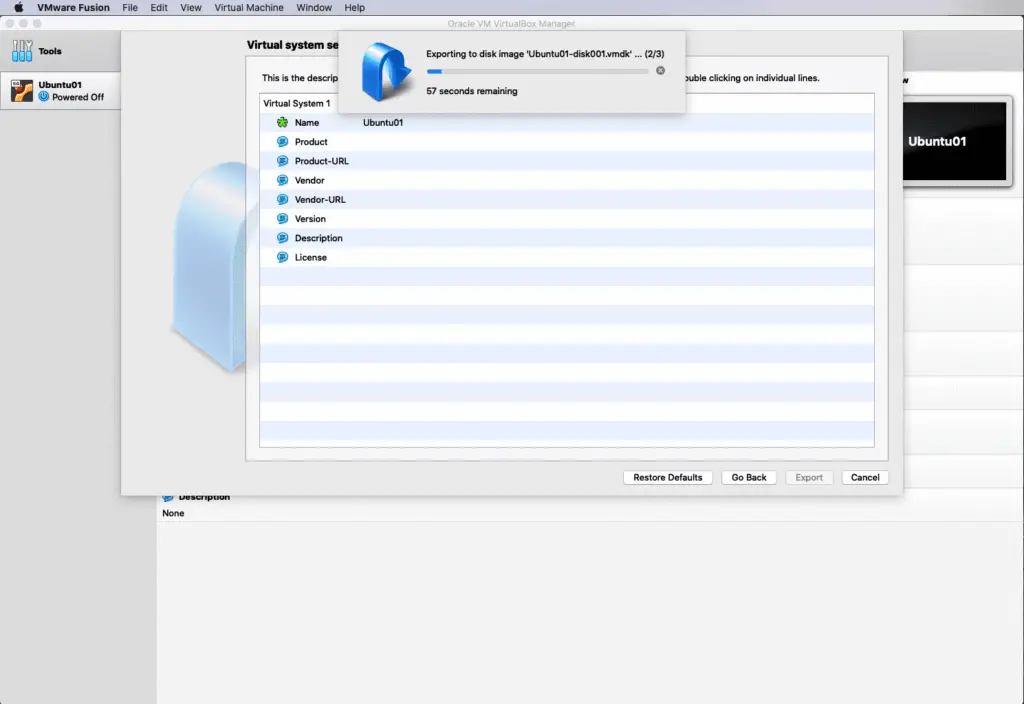
Task: Click the export progress bar
Action: tap(537, 71)
